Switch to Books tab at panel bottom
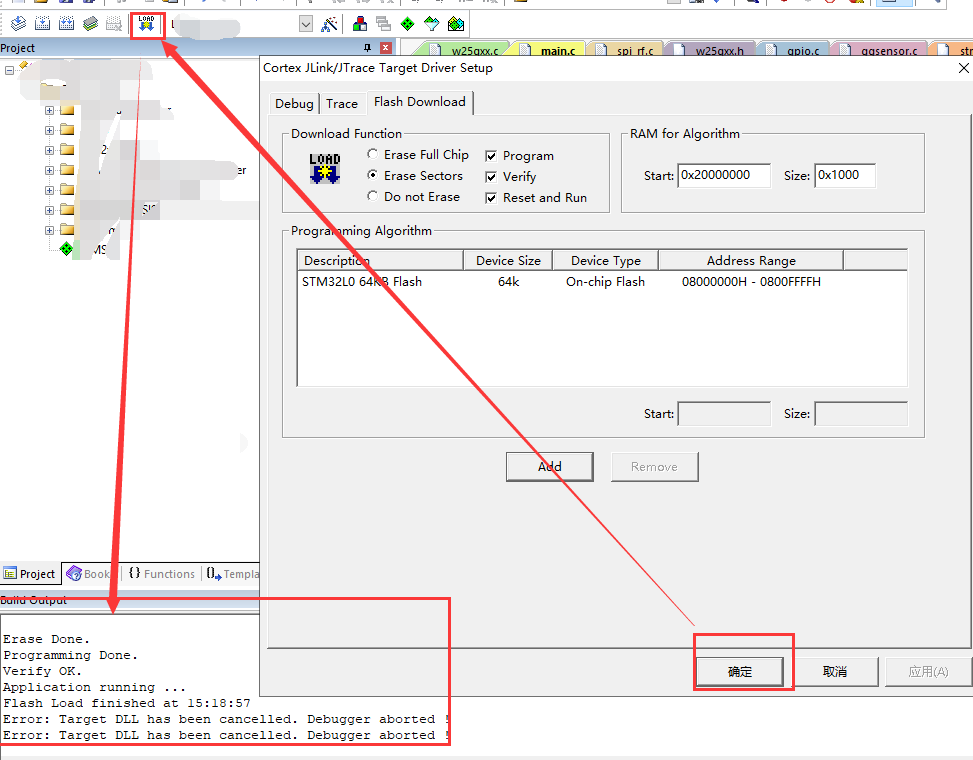Viewport: 973px width, 760px height. pos(91,574)
